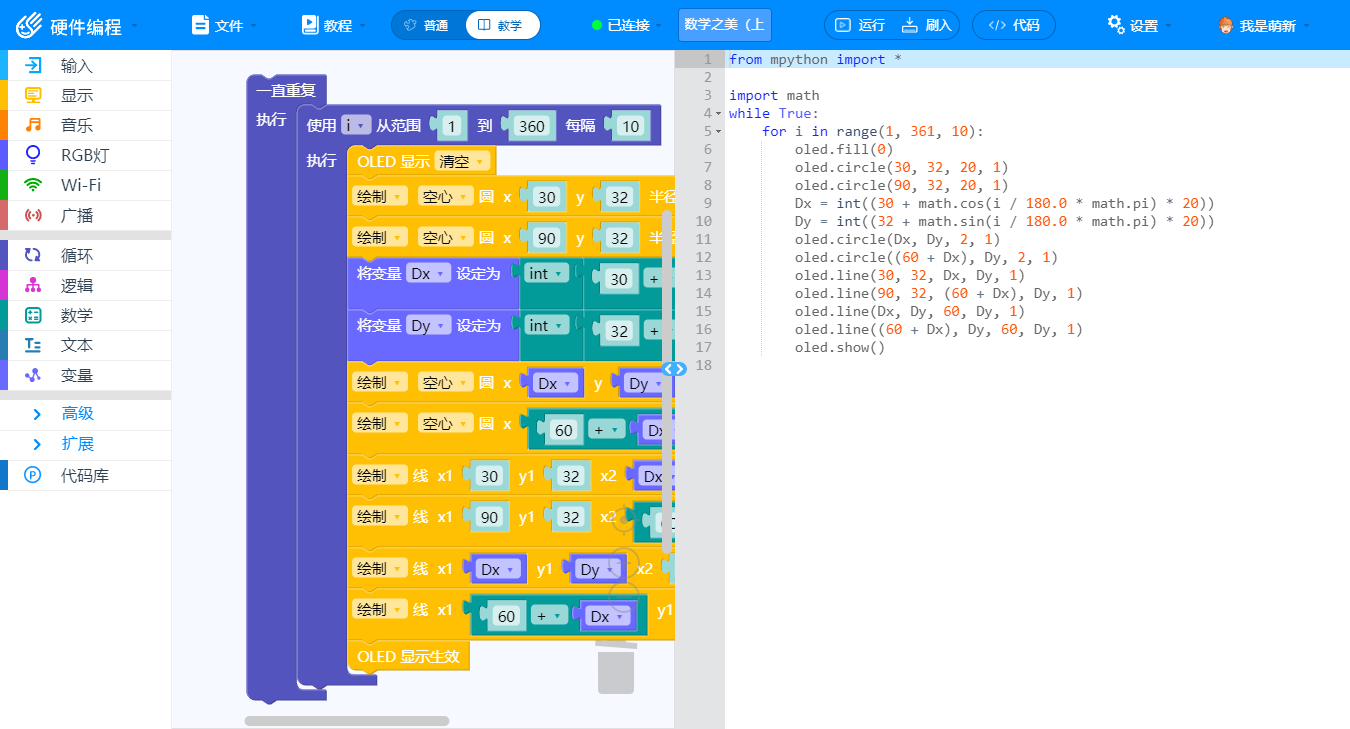1350x729 pixels.
Task: Click the 运行 button
Action: pyautogui.click(x=859, y=25)
